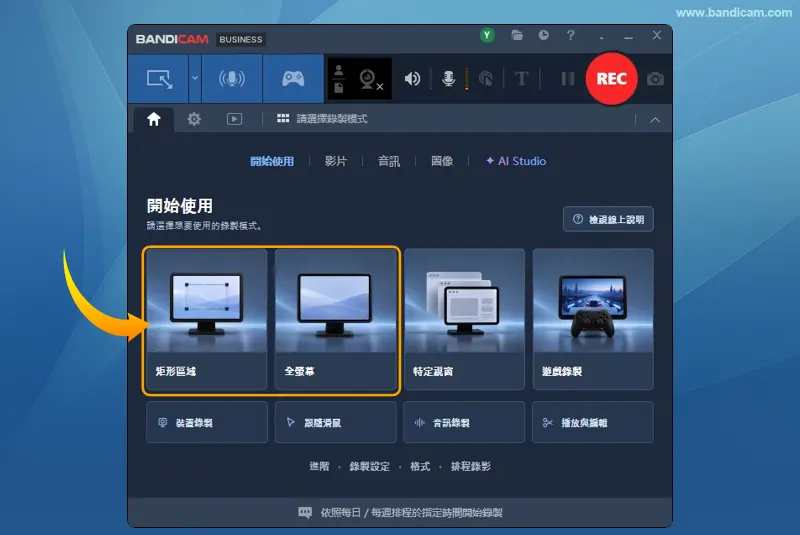Screen dimensions: 800x535
Task: Toggle the mouse click effect icon
Action: coord(486,79)
